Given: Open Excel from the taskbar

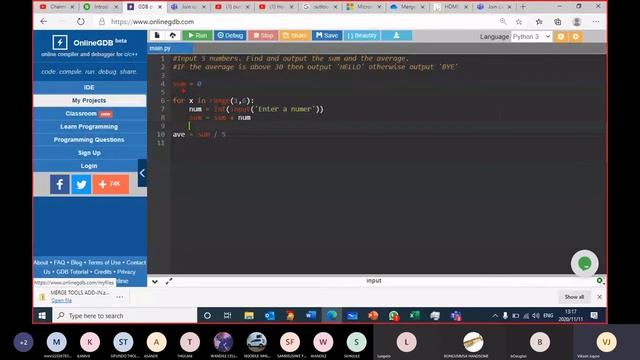Looking at the screenshot, I should (x=415, y=316).
